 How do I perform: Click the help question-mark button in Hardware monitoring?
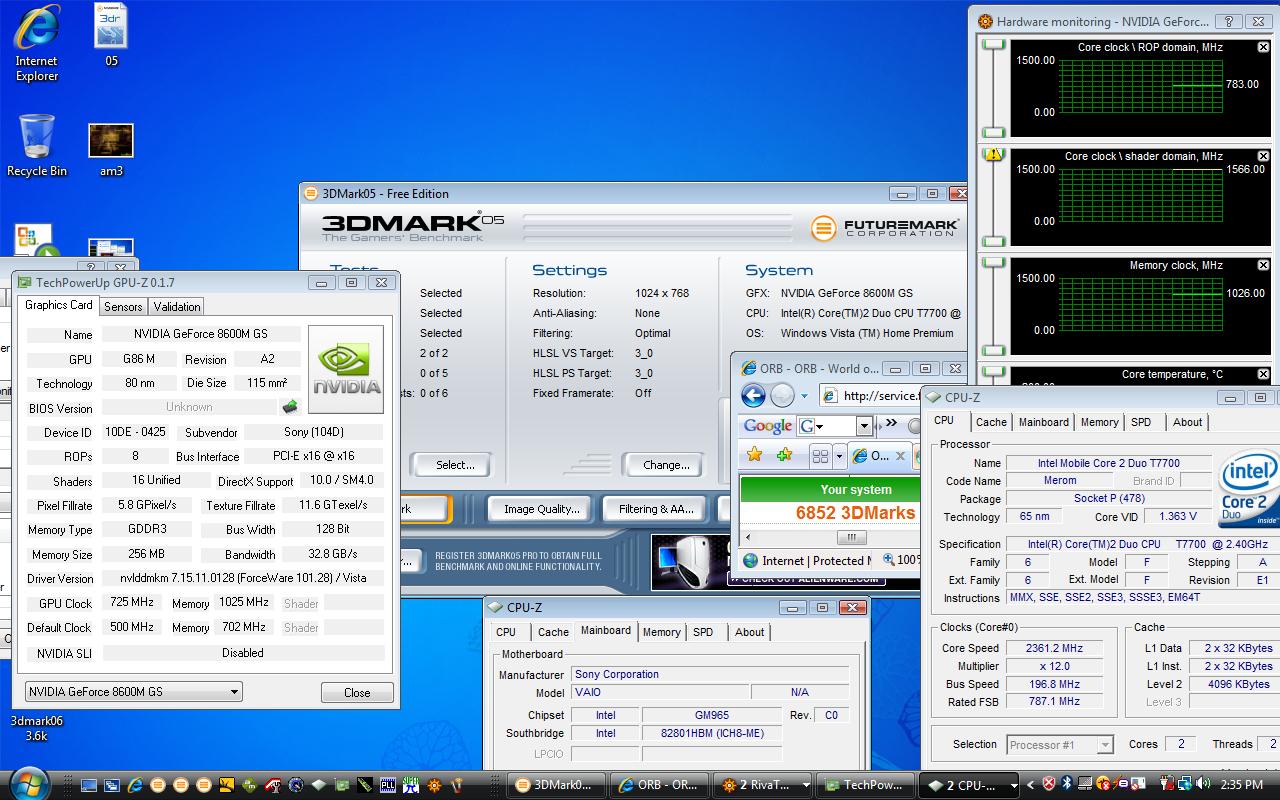(x=1229, y=21)
